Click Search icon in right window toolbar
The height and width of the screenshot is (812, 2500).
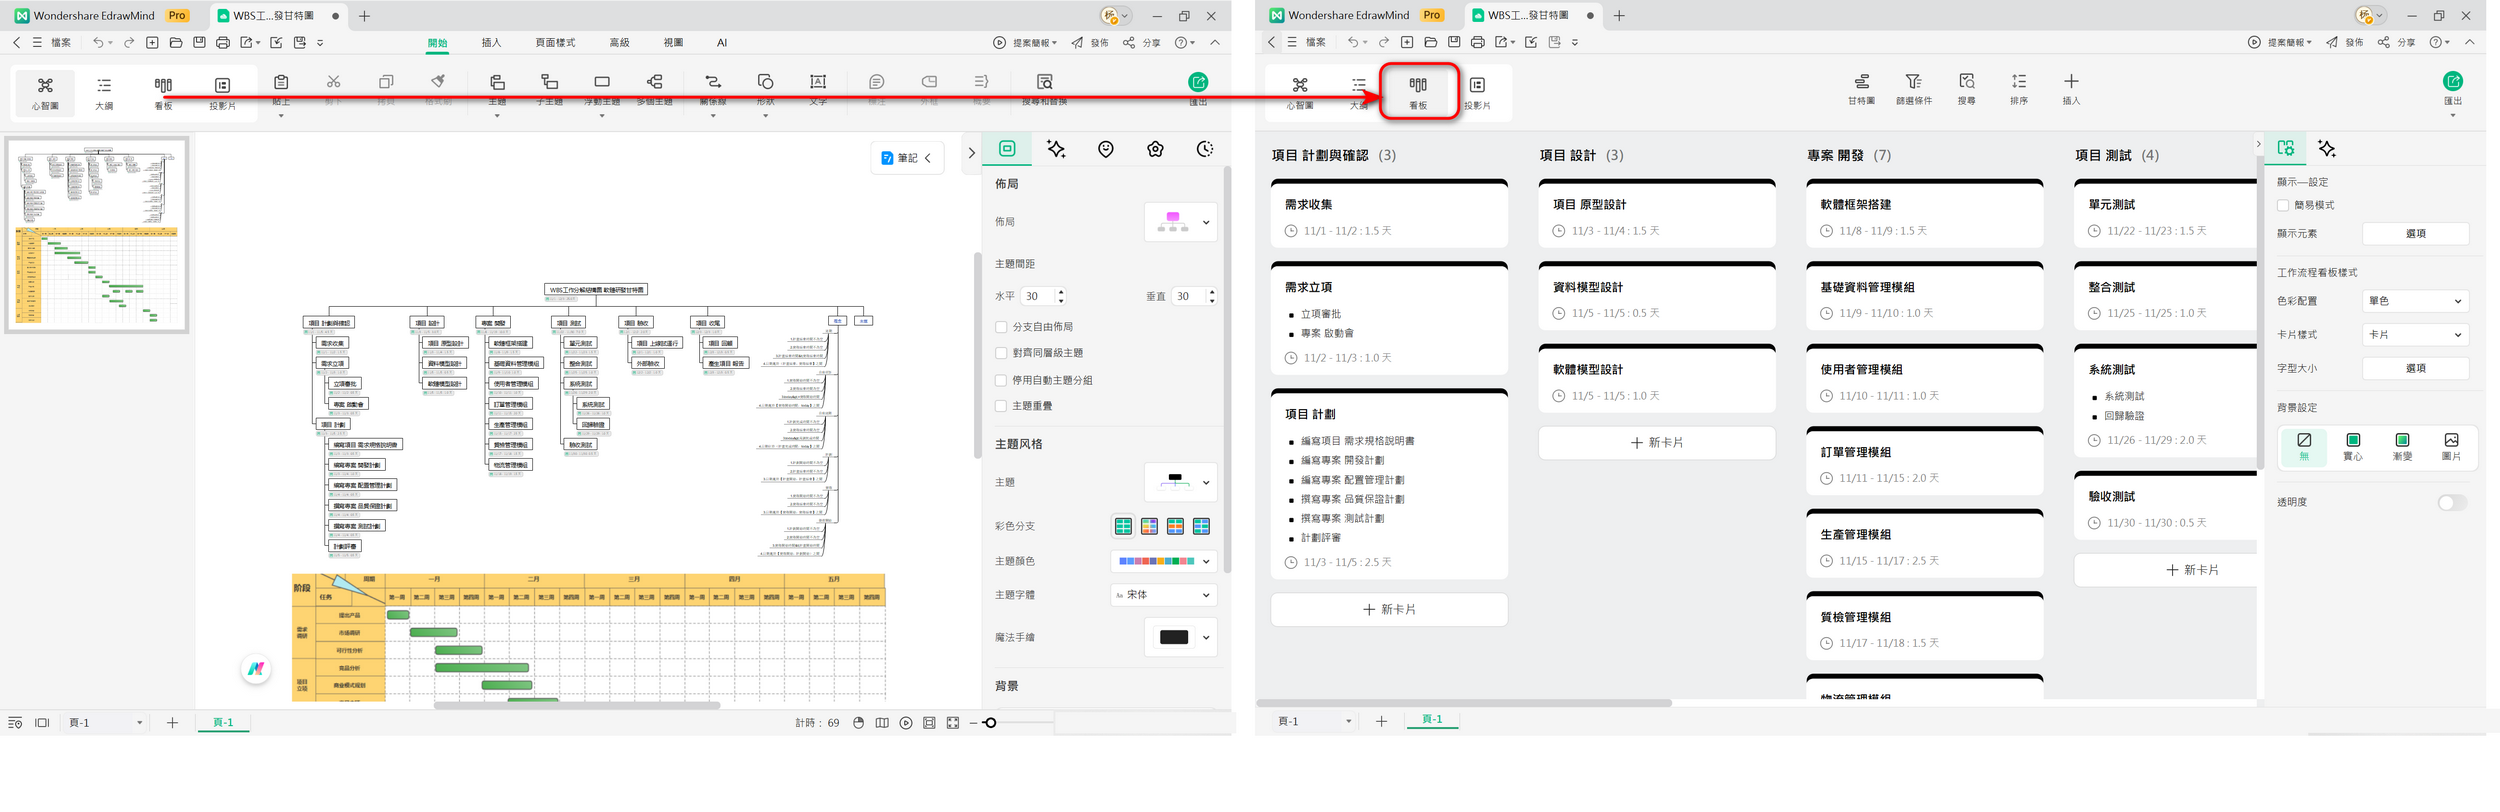(x=1966, y=82)
